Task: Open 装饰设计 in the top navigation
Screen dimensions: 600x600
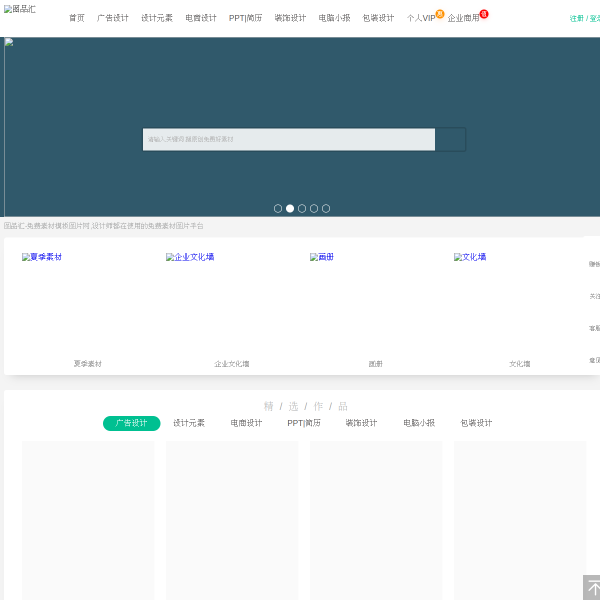Action: tap(290, 18)
